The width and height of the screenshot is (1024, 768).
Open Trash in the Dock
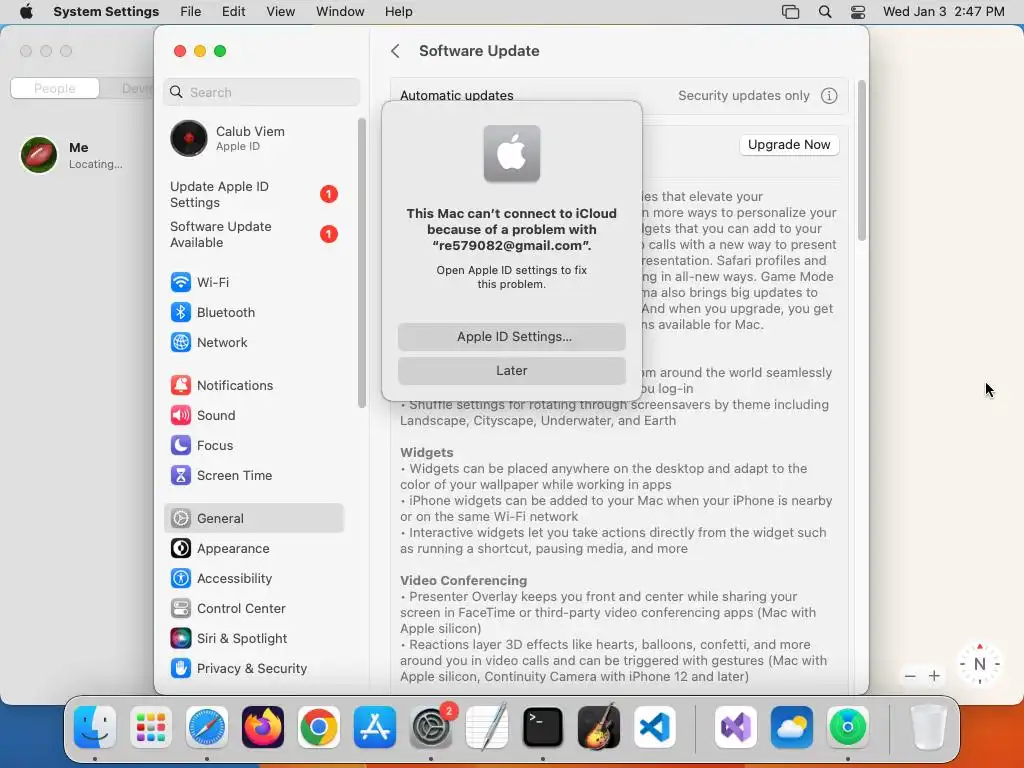928,727
